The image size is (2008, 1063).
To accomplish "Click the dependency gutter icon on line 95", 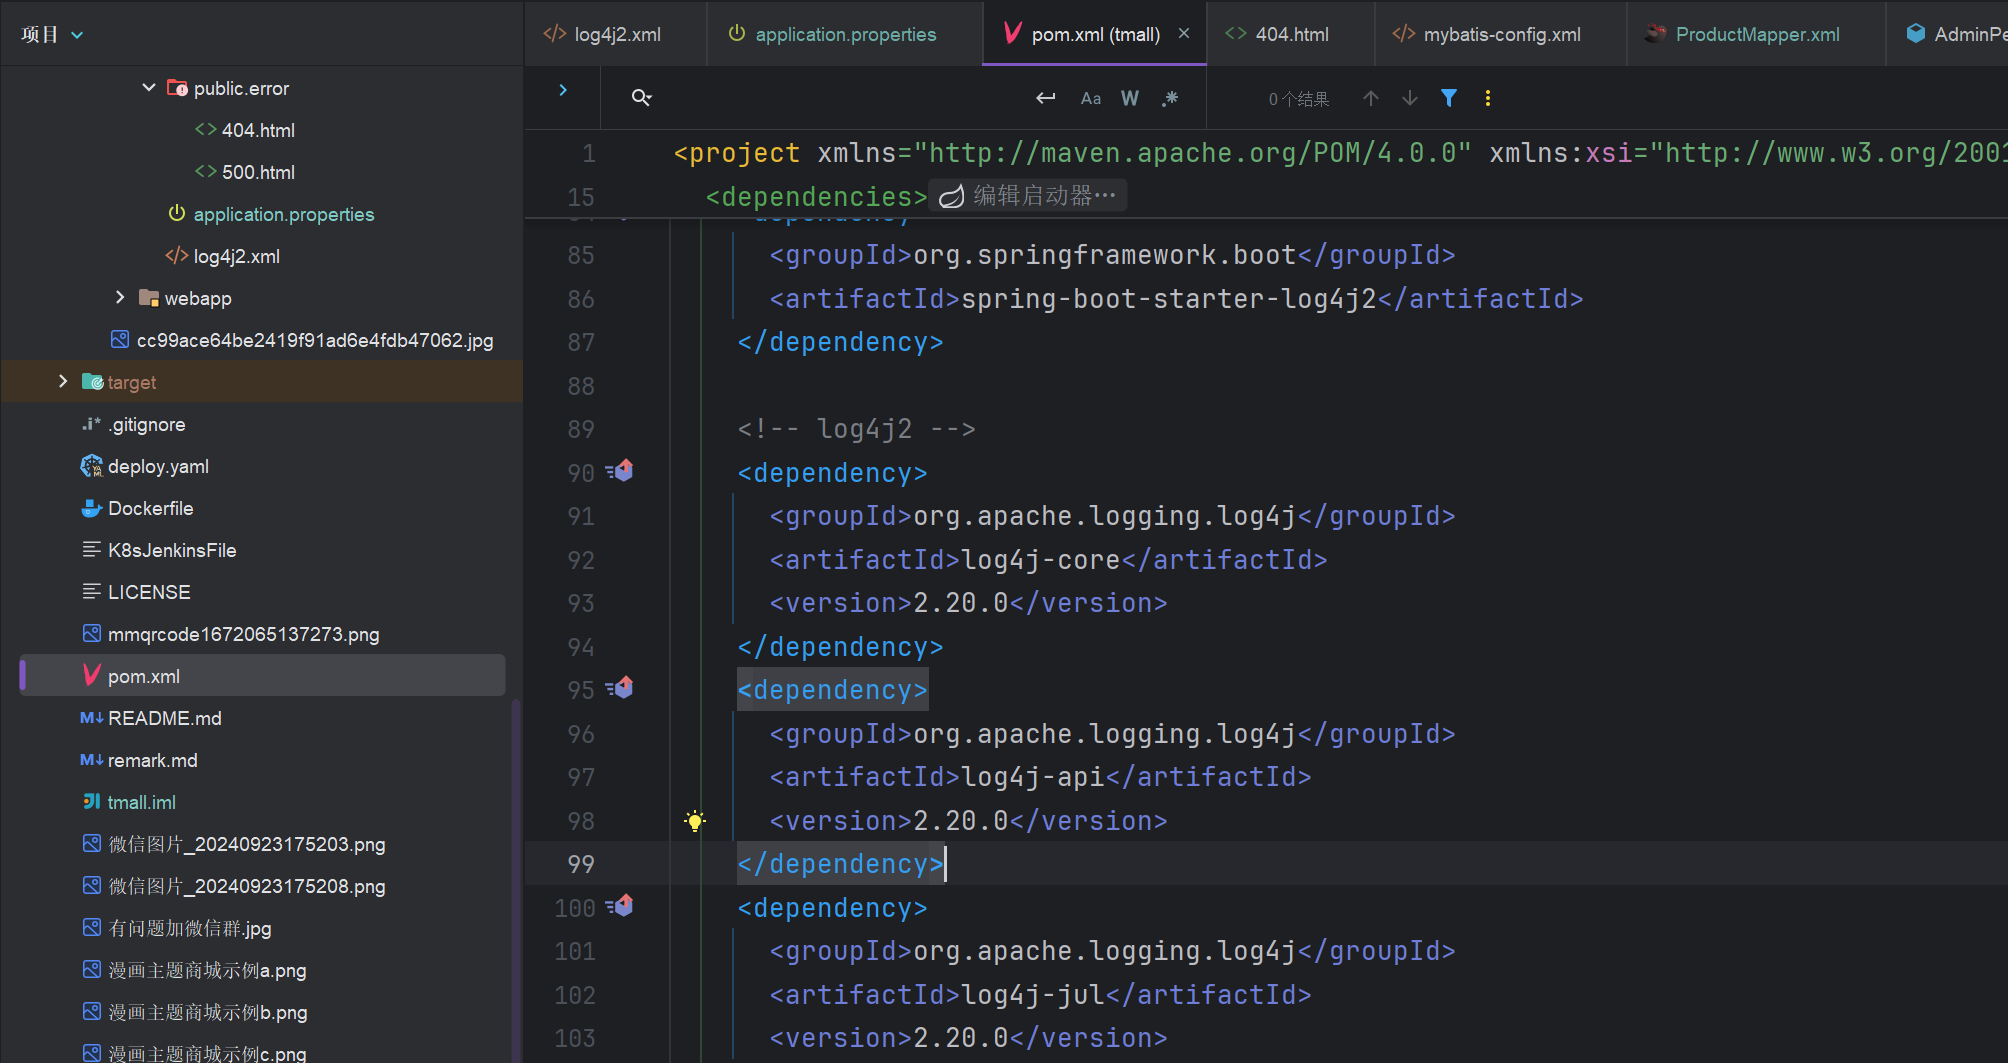I will (621, 689).
